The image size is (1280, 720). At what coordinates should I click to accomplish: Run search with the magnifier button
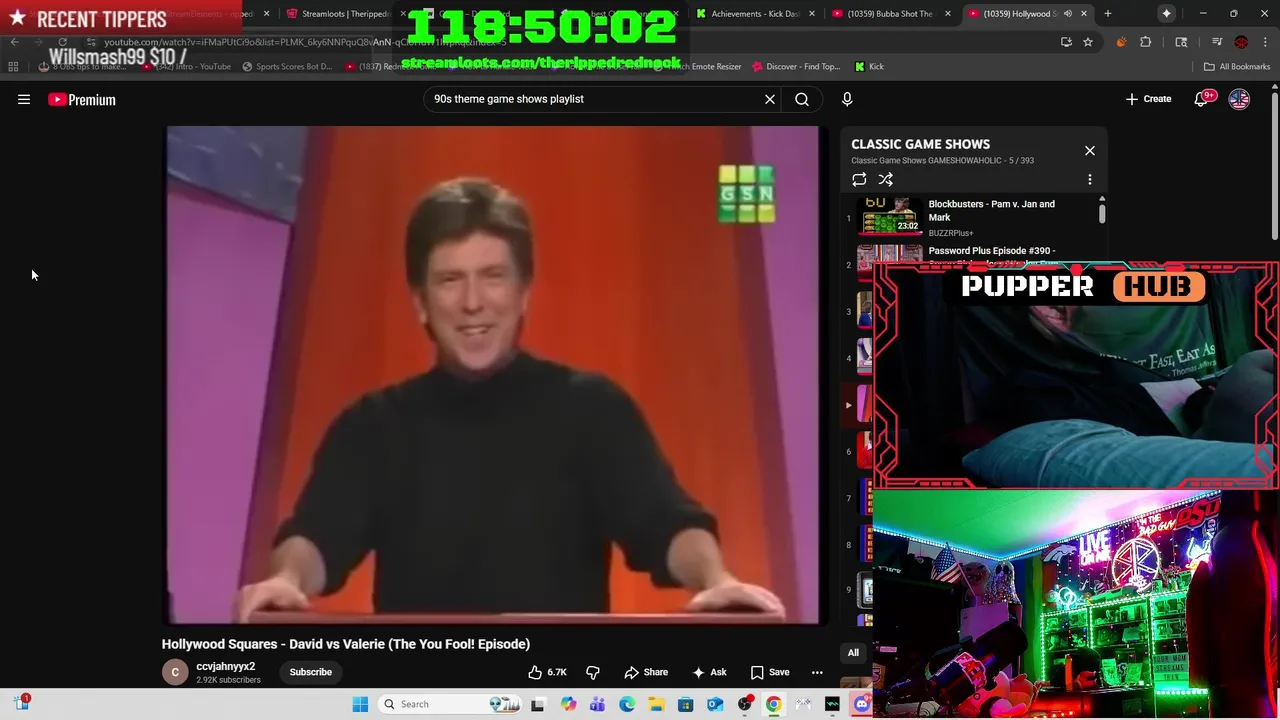[802, 99]
